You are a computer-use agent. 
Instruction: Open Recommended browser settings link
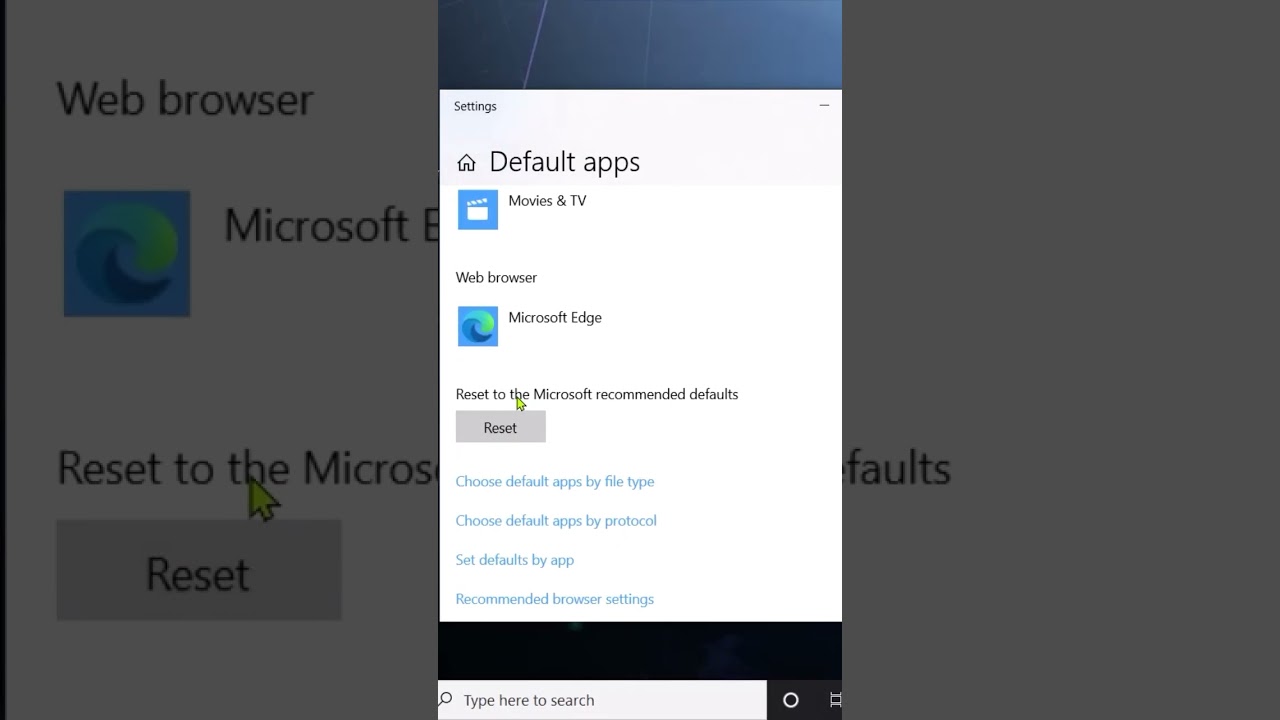coord(555,598)
